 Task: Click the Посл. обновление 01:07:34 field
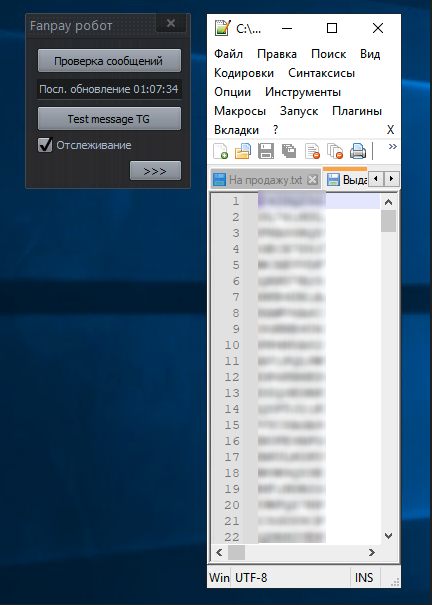tap(109, 90)
